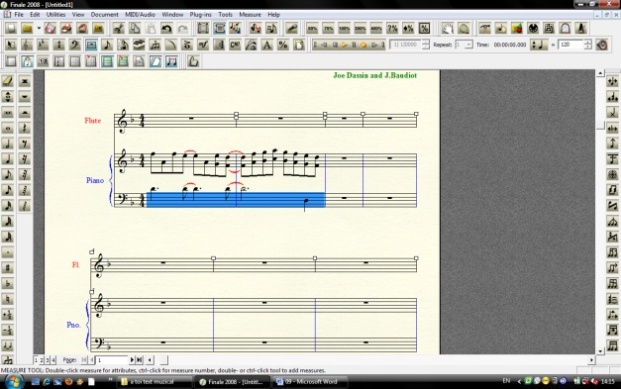Open 09 - Microsoft Word taskbar button
The image size is (621, 389).
pyautogui.click(x=310, y=381)
